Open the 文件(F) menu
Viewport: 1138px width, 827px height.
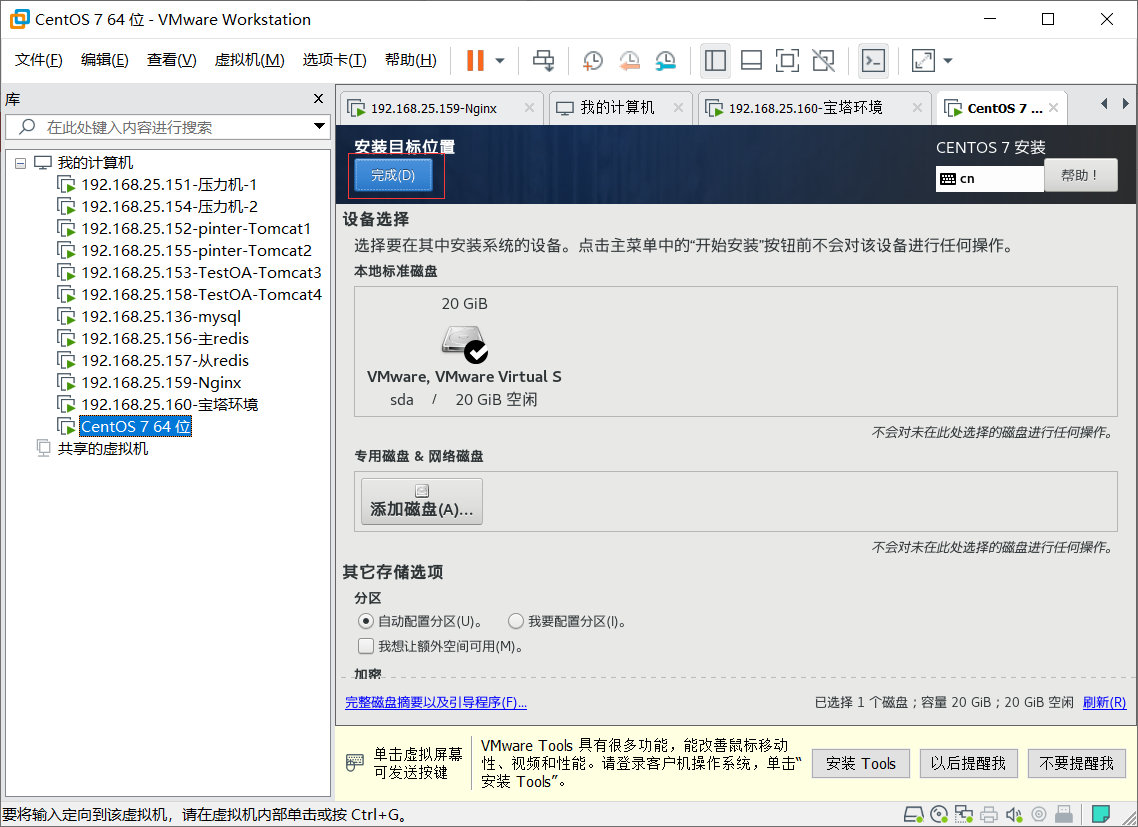click(x=38, y=60)
